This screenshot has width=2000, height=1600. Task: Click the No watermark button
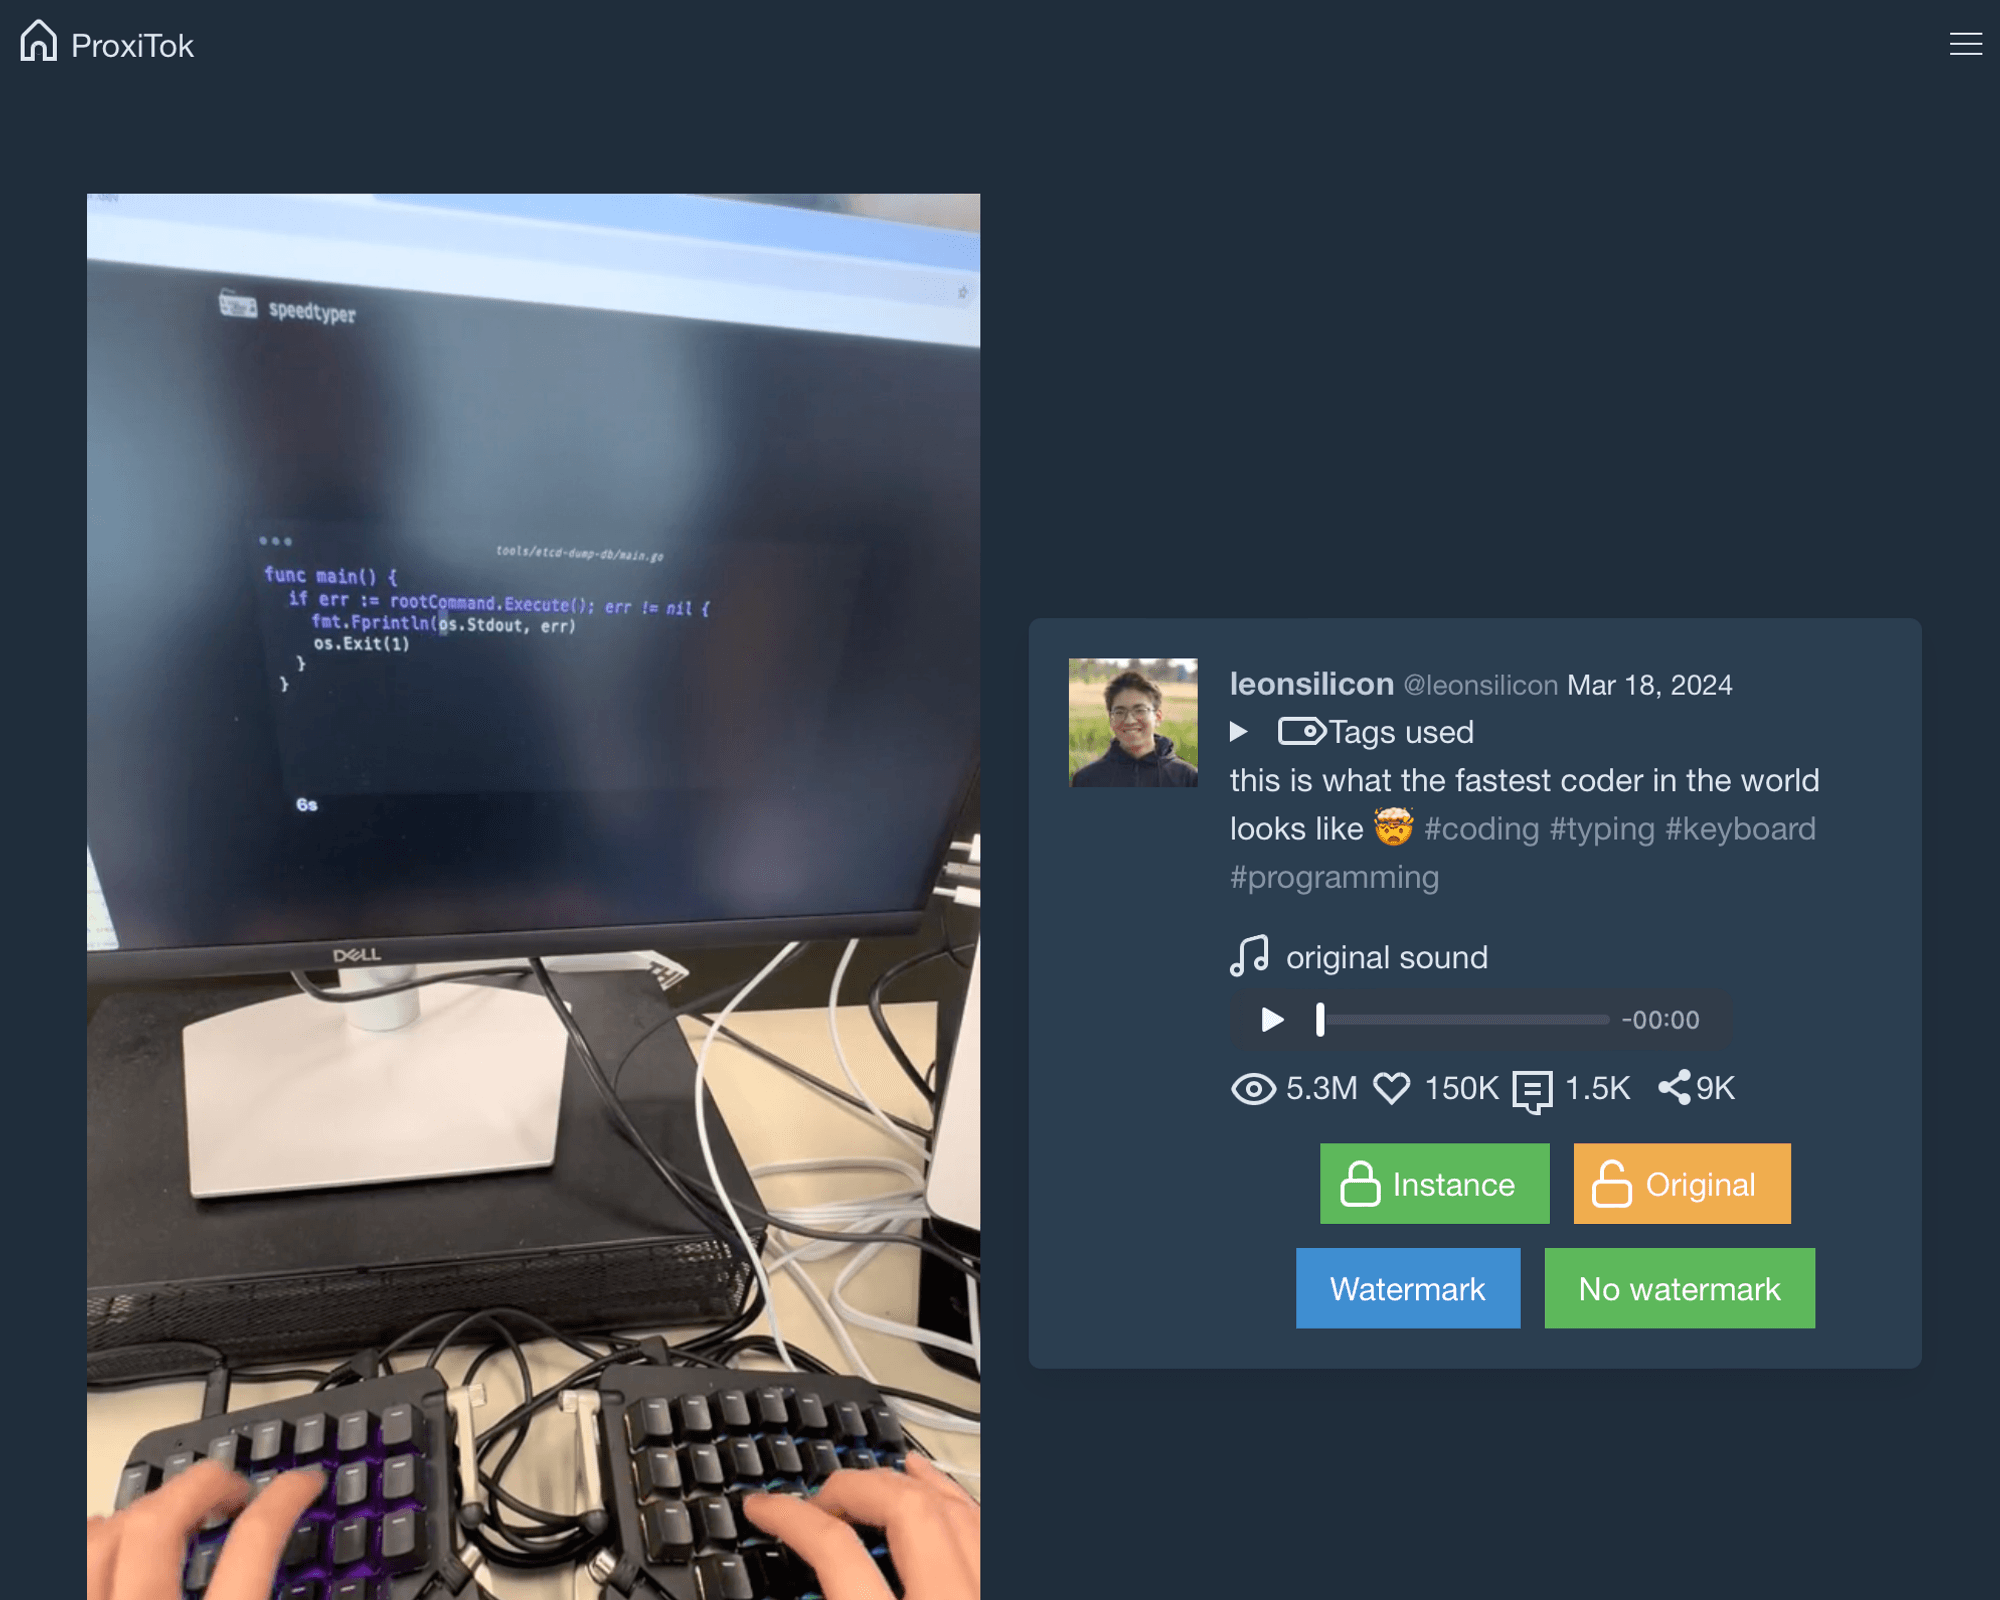(x=1678, y=1288)
